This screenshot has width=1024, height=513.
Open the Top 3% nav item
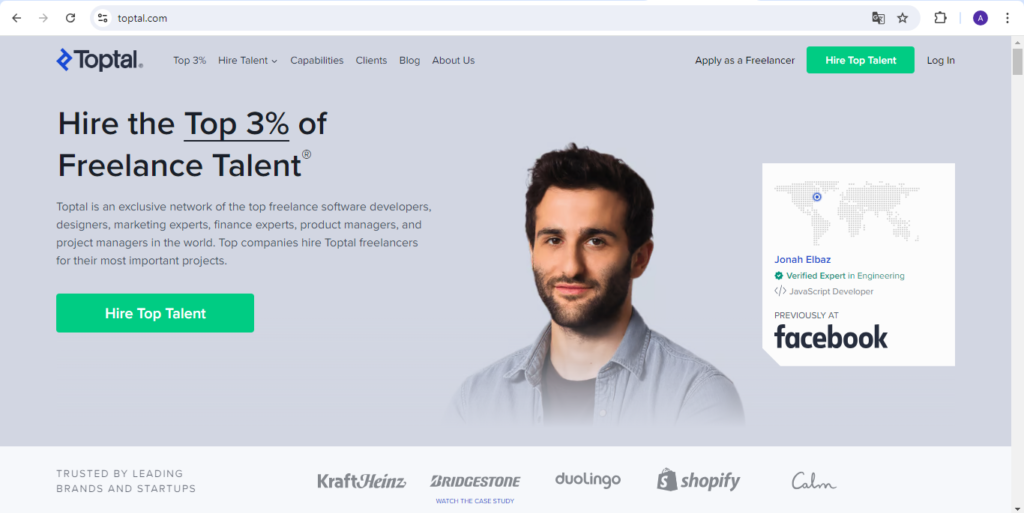pyautogui.click(x=189, y=60)
